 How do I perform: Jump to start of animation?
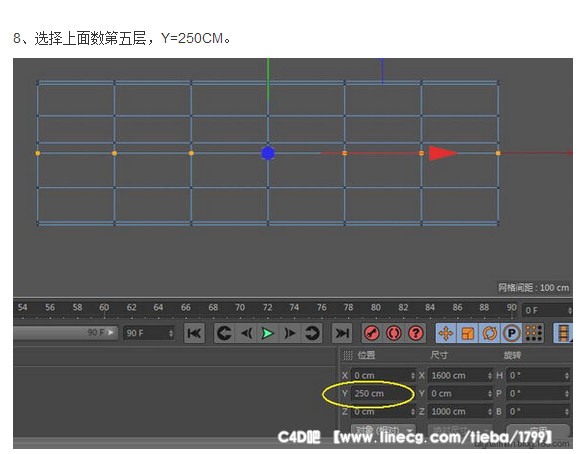tap(194, 333)
